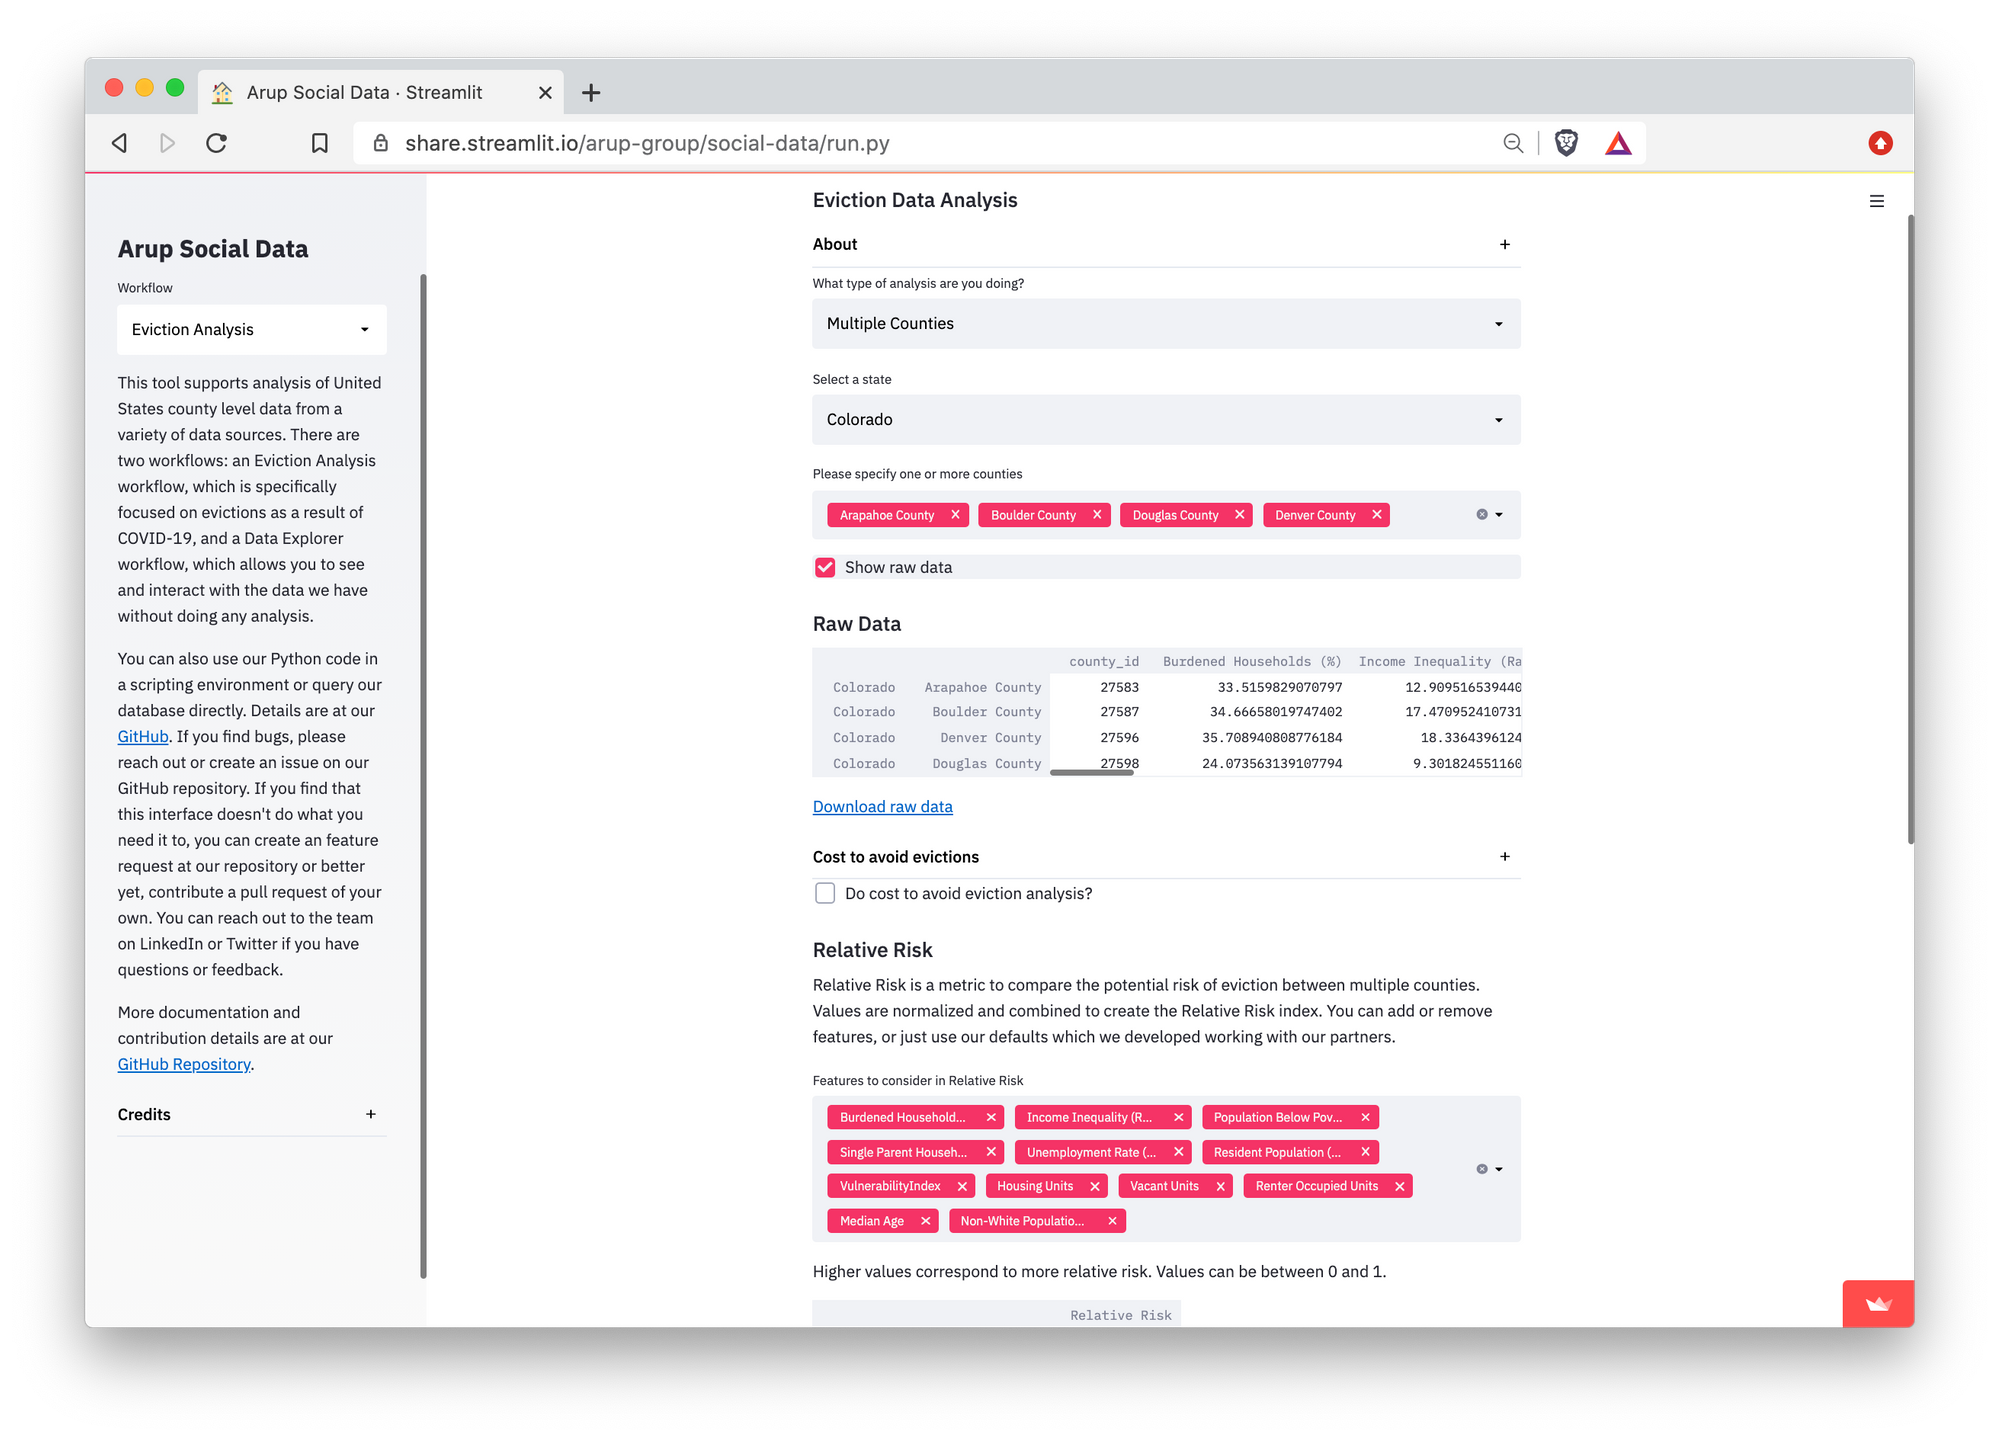This screenshot has height=1441, width=2000.
Task: Remove Boulder County tag
Action: point(1097,515)
